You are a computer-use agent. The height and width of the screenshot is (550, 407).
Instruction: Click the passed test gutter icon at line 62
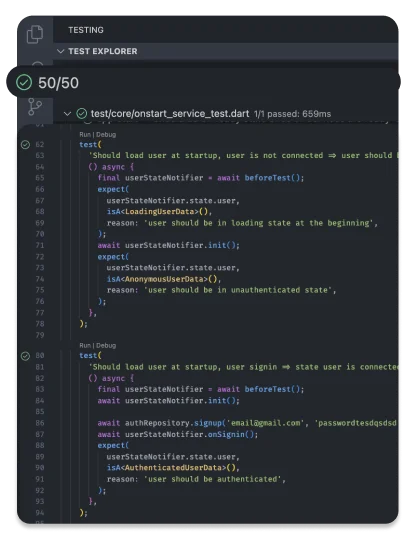[25, 145]
